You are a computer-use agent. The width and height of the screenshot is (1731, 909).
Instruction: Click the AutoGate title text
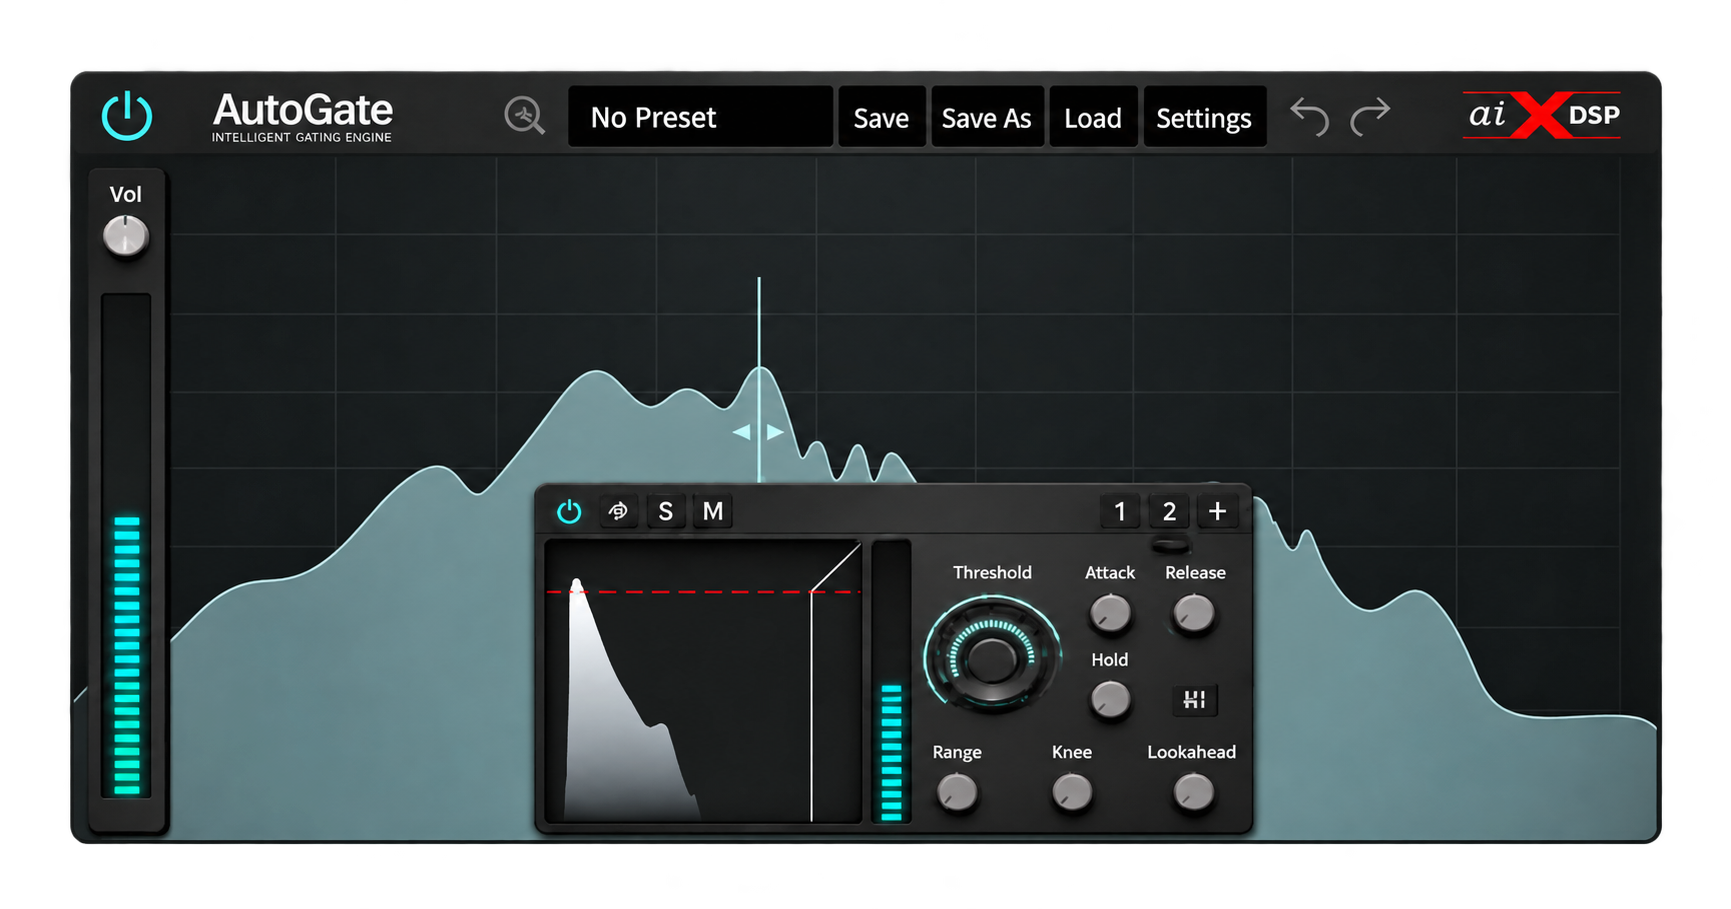point(303,109)
